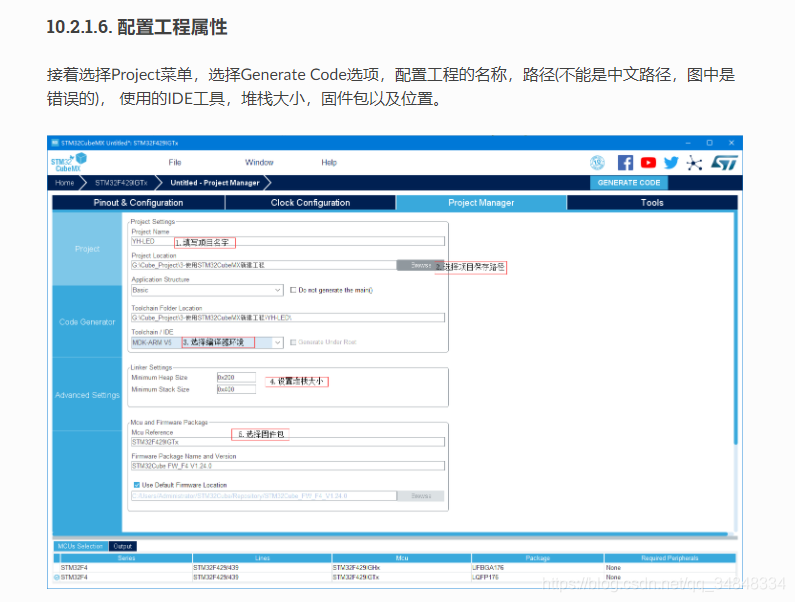The height and width of the screenshot is (602, 795).
Task: Switch to Project Manager tab
Action: pyautogui.click(x=481, y=202)
